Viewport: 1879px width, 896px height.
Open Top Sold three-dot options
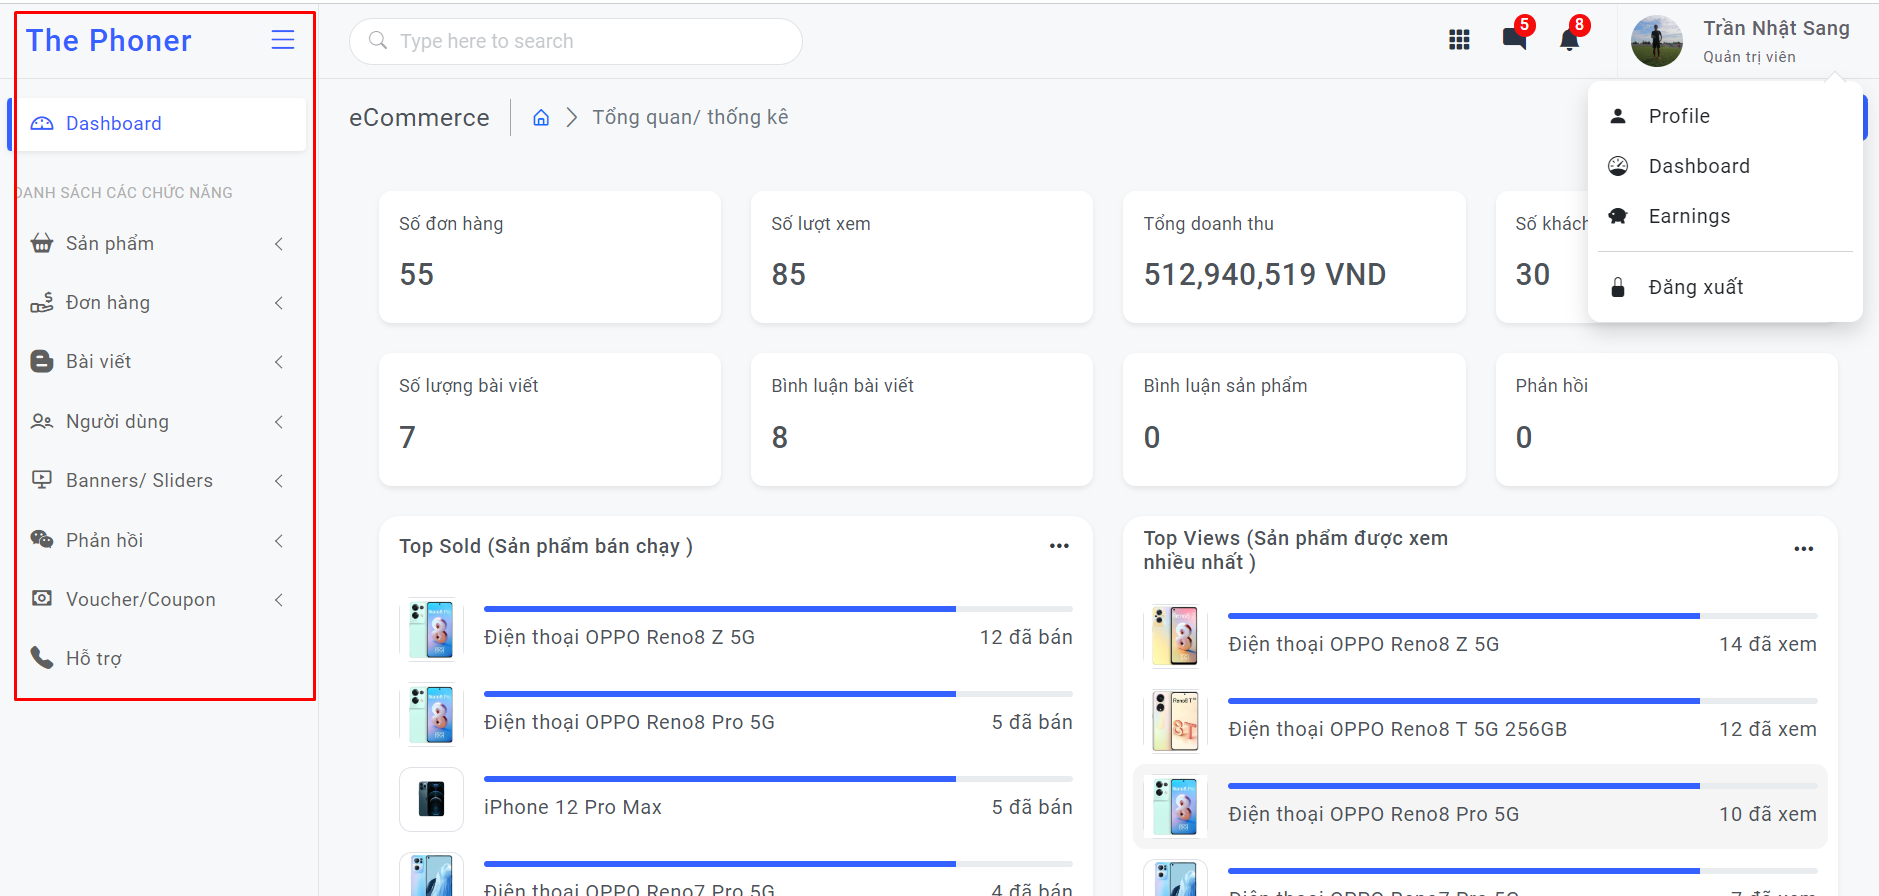click(1059, 546)
